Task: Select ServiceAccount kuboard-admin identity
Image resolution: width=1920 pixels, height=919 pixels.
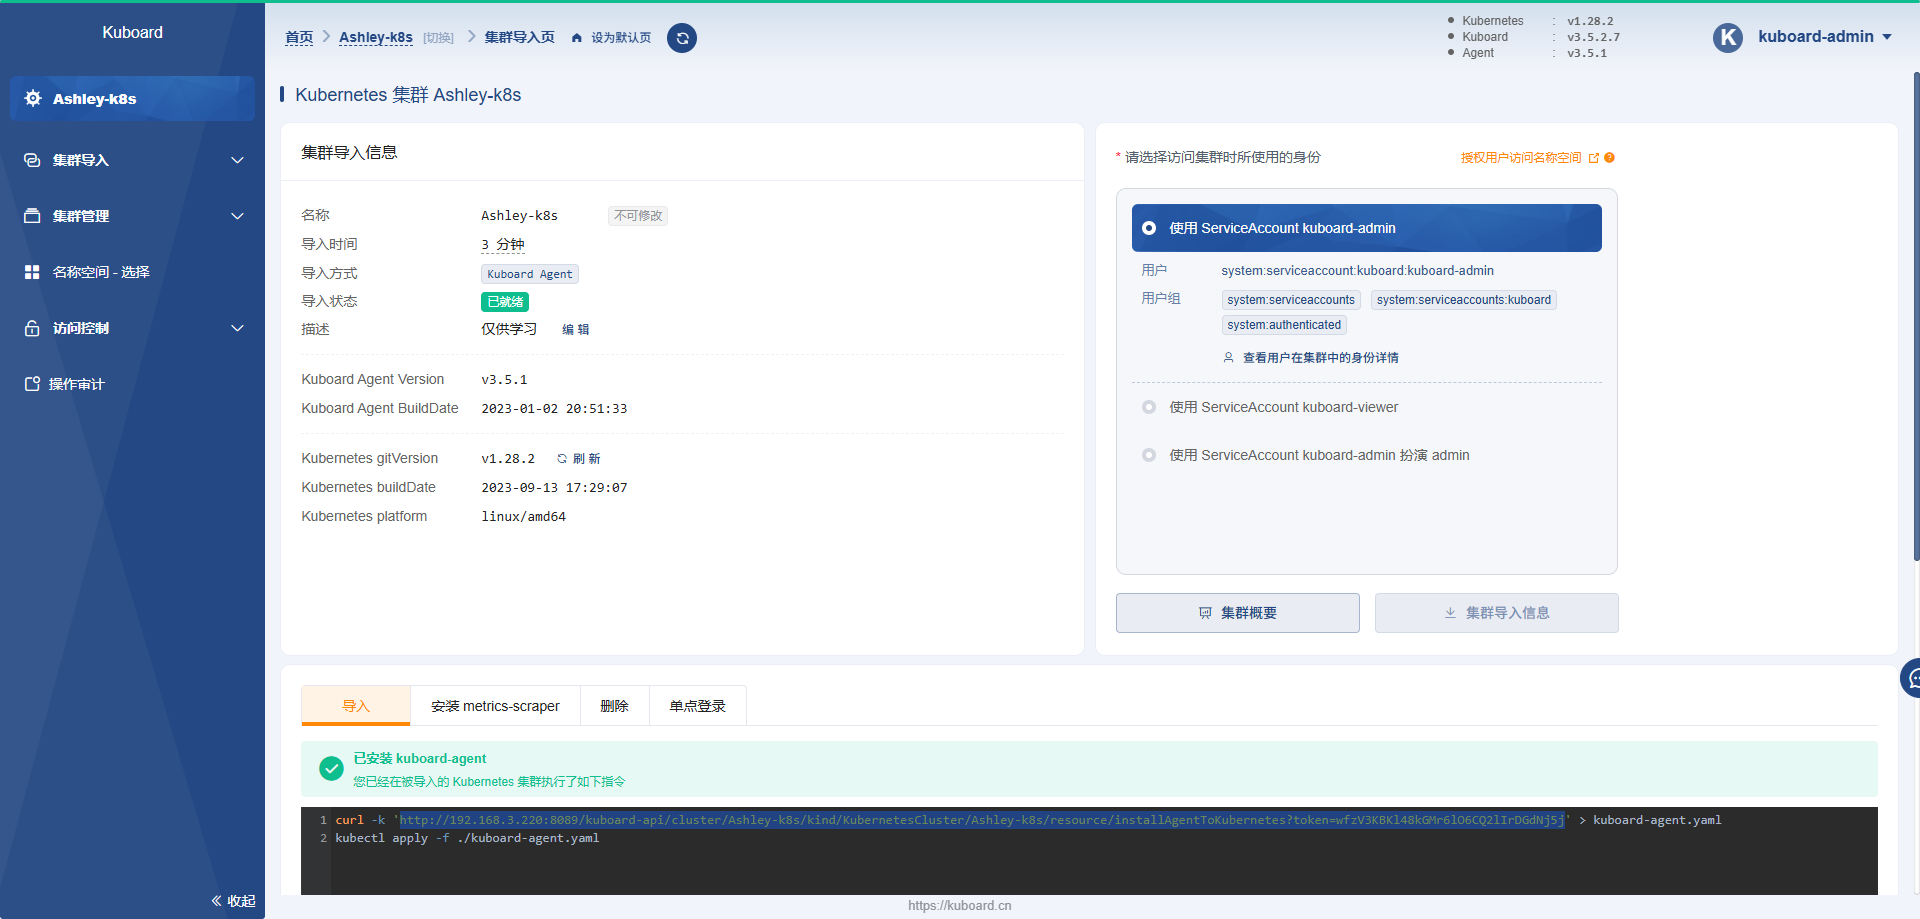Action: coord(1366,228)
